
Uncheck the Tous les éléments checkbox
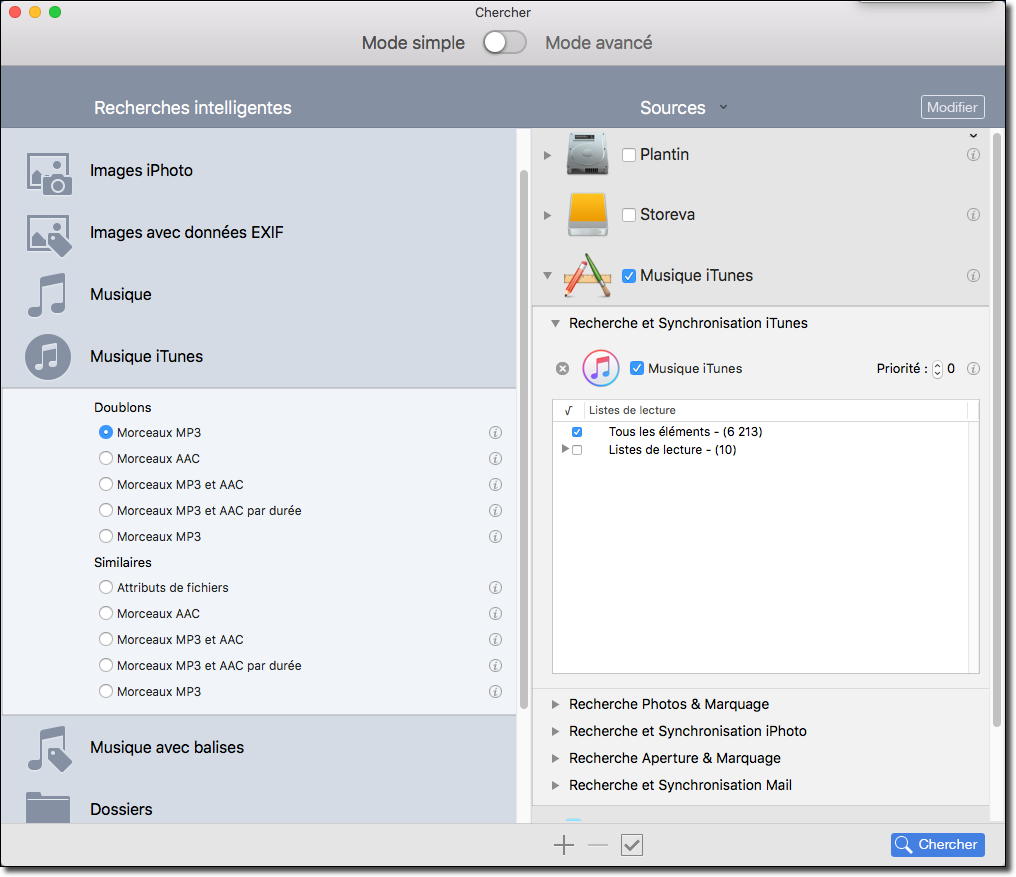(x=577, y=432)
